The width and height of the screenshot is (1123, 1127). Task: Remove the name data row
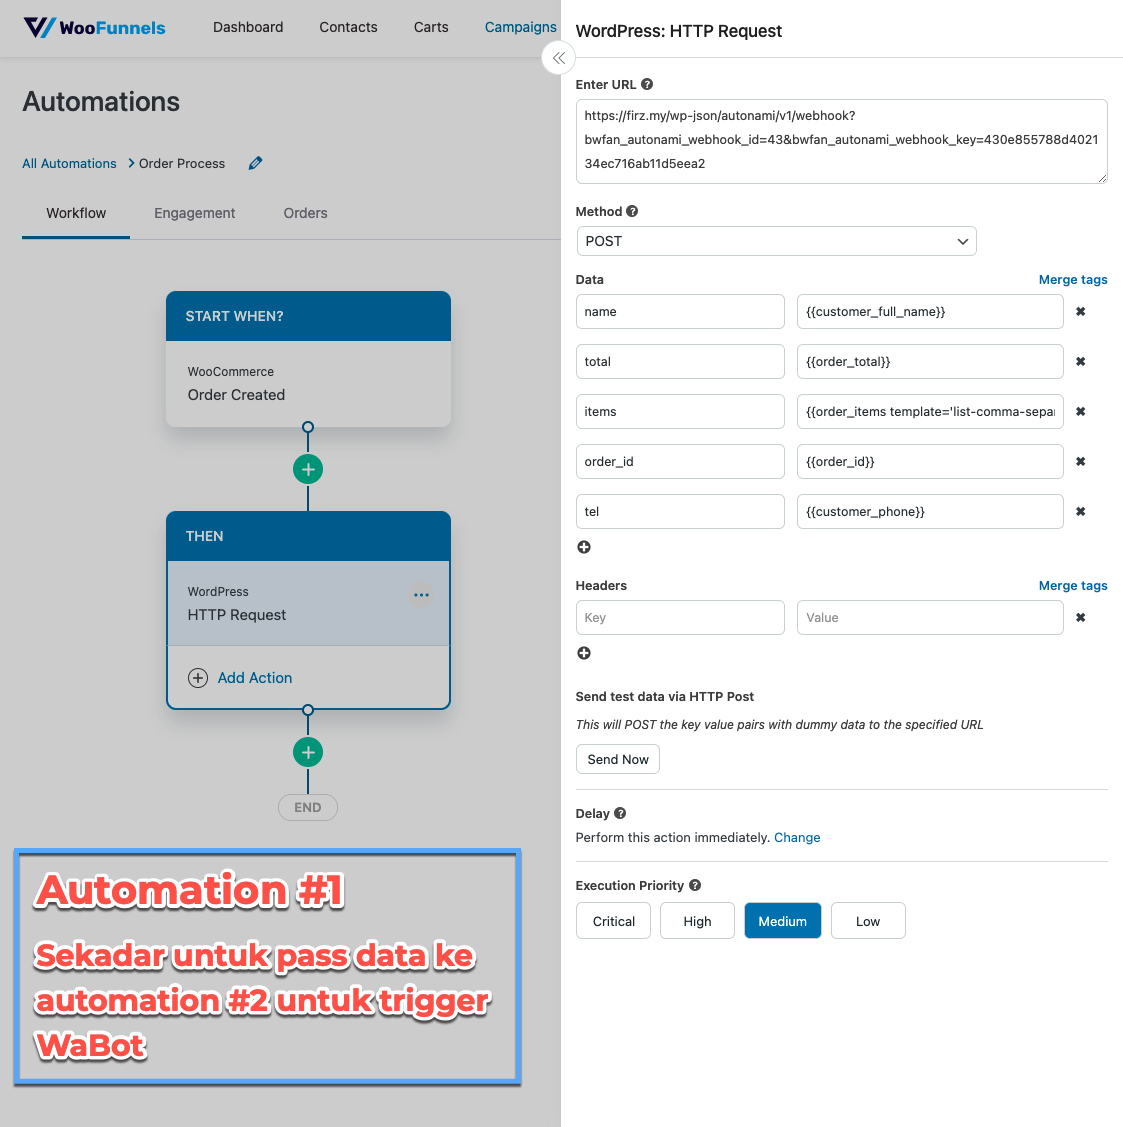[x=1081, y=311]
